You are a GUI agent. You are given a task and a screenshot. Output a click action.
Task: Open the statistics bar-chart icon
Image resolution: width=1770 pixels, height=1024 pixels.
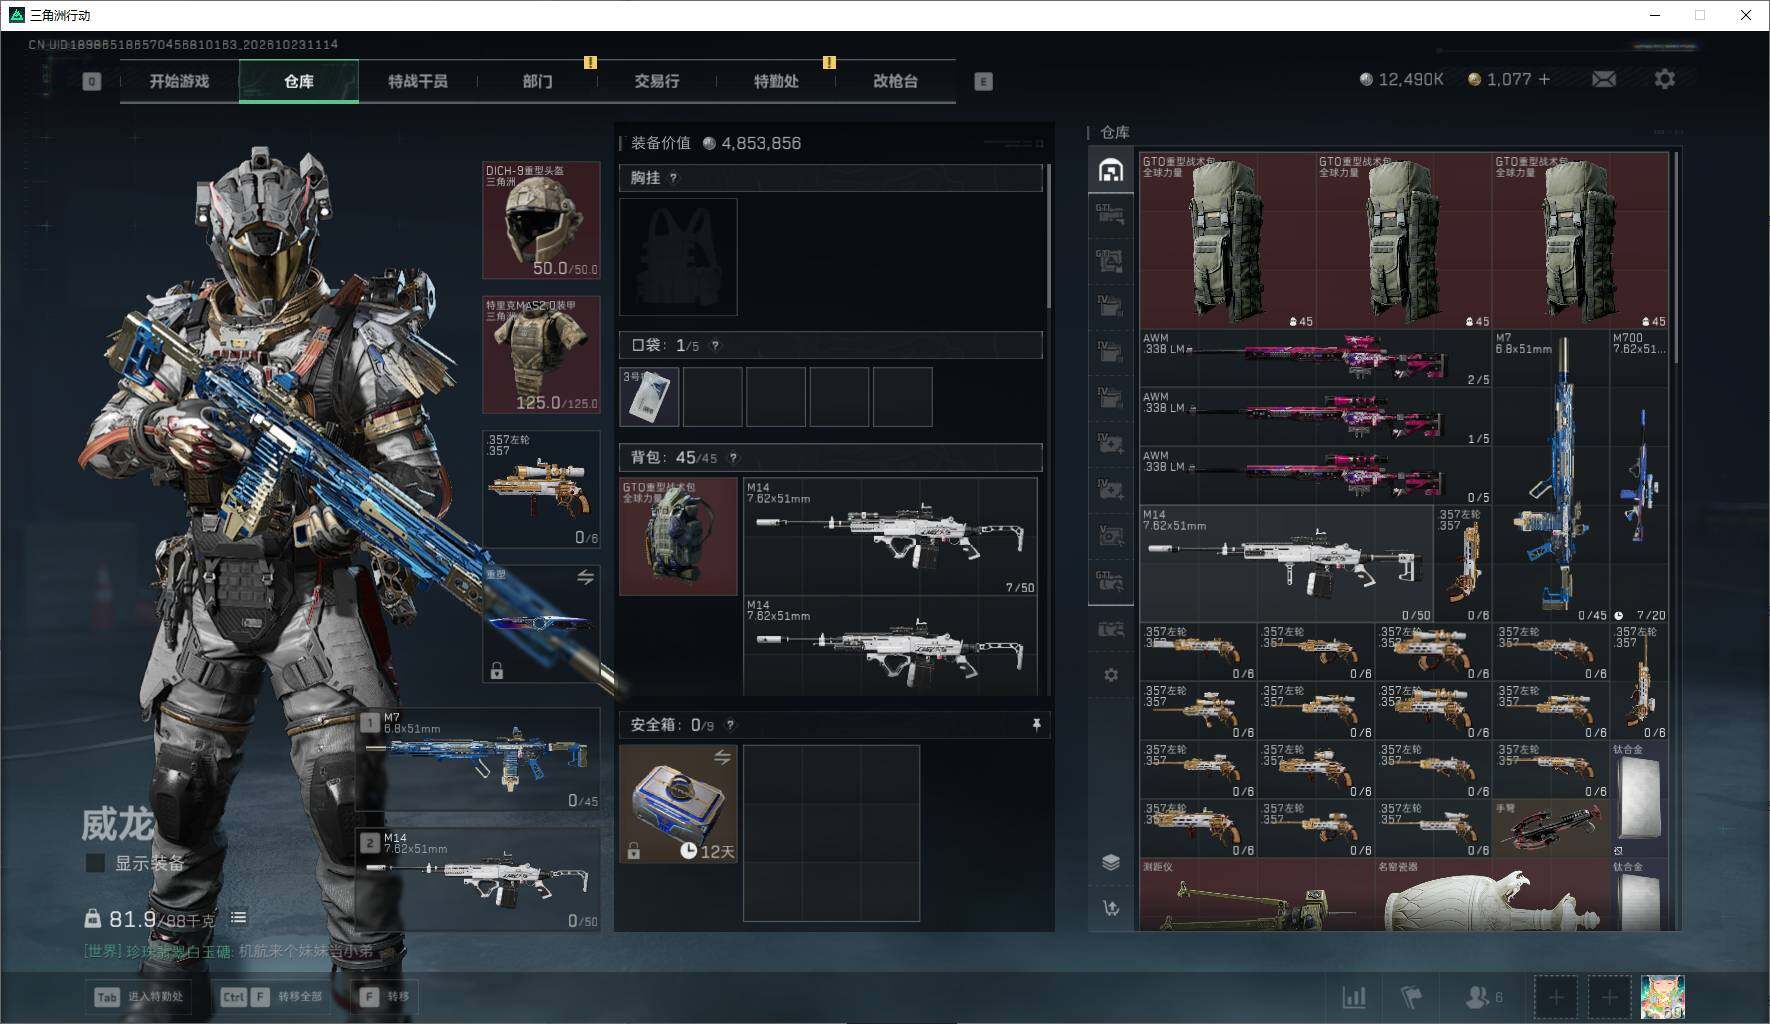click(x=1354, y=997)
